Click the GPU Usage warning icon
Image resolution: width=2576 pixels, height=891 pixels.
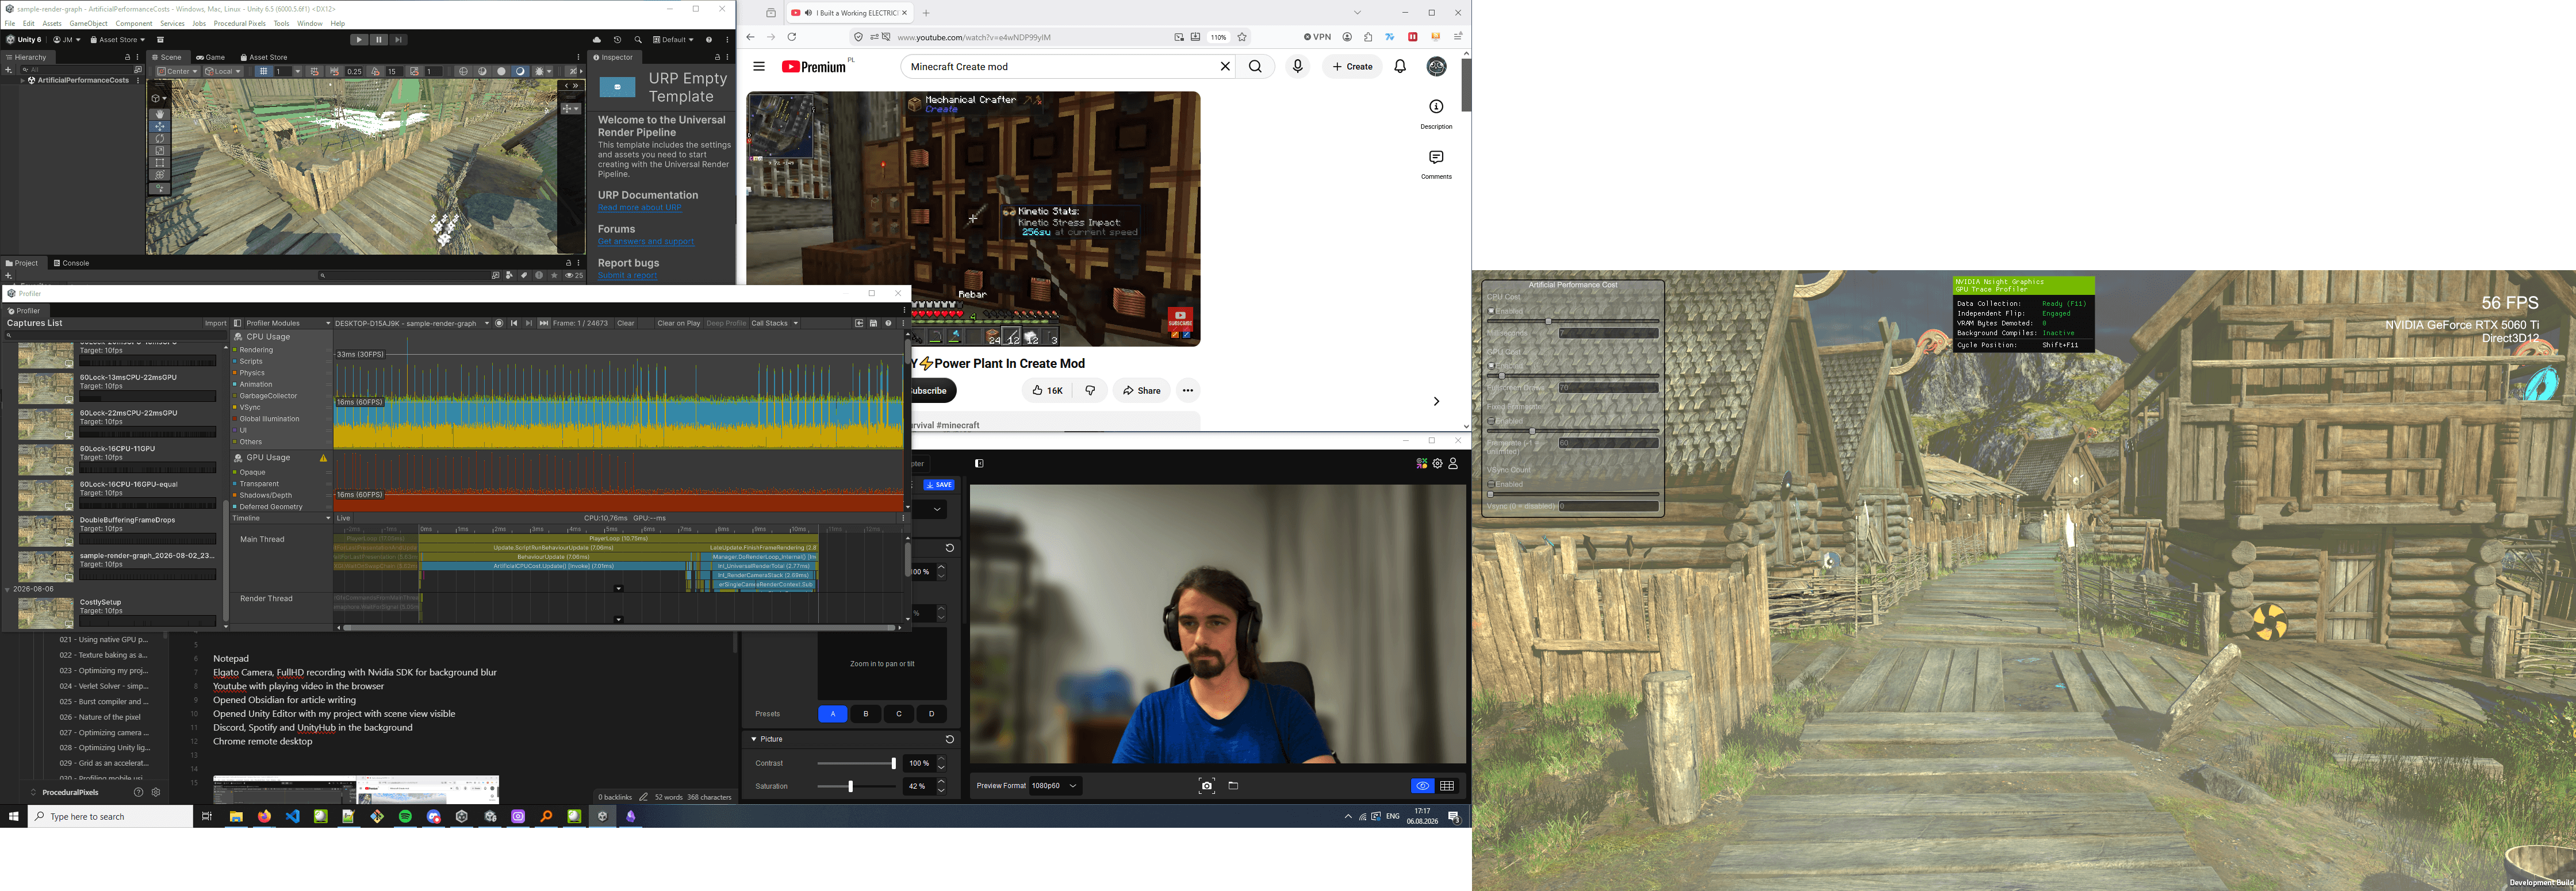pos(324,458)
